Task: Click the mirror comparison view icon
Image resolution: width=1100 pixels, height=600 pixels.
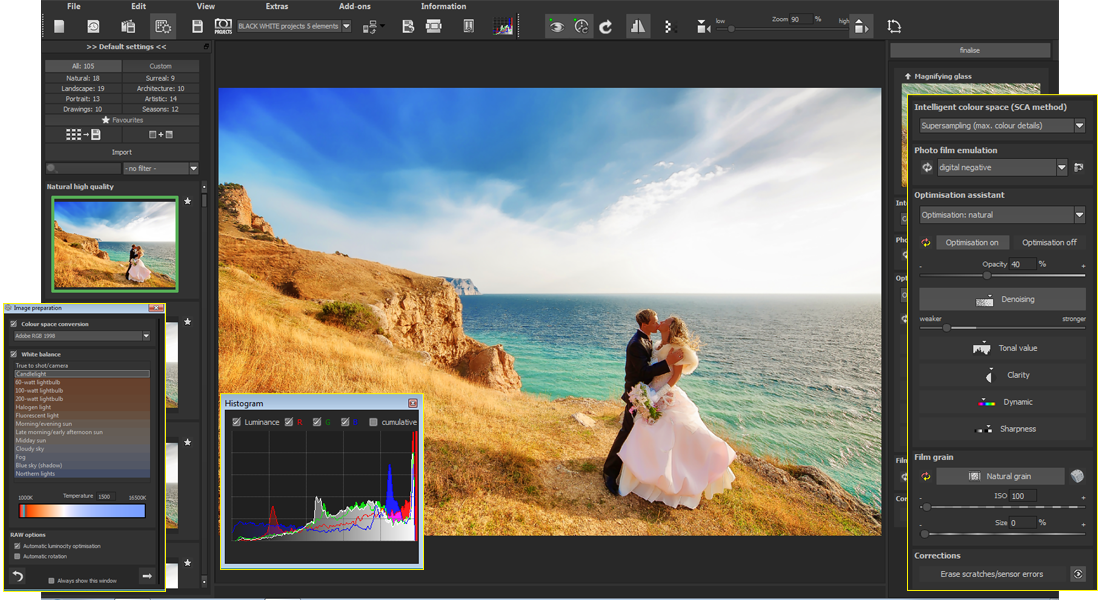Action: (637, 27)
